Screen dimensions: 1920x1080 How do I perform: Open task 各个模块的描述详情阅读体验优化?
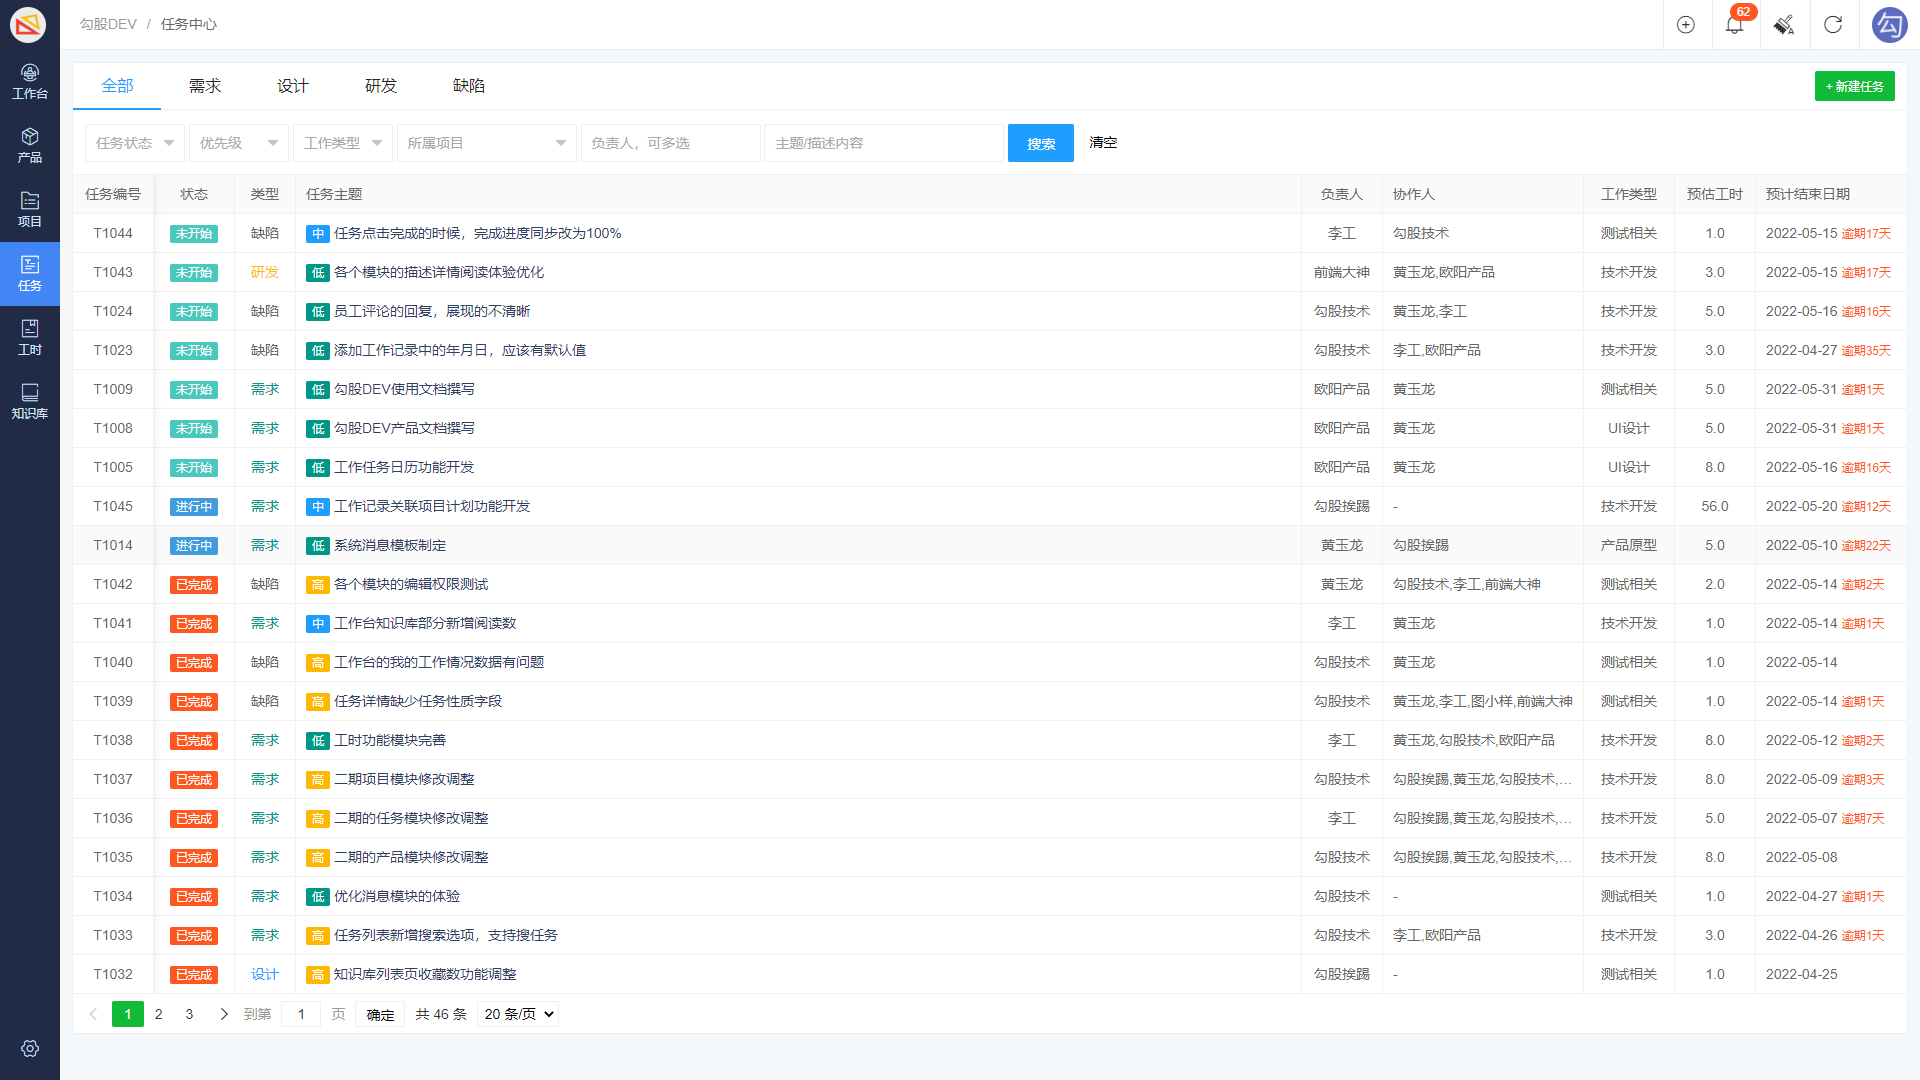(439, 273)
